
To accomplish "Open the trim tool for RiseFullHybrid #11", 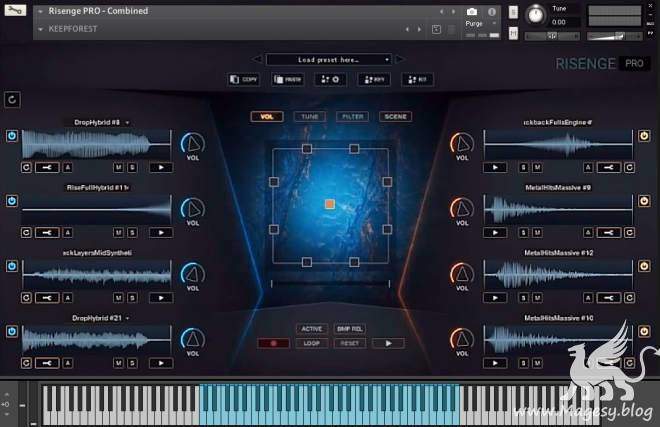I will tap(47, 232).
